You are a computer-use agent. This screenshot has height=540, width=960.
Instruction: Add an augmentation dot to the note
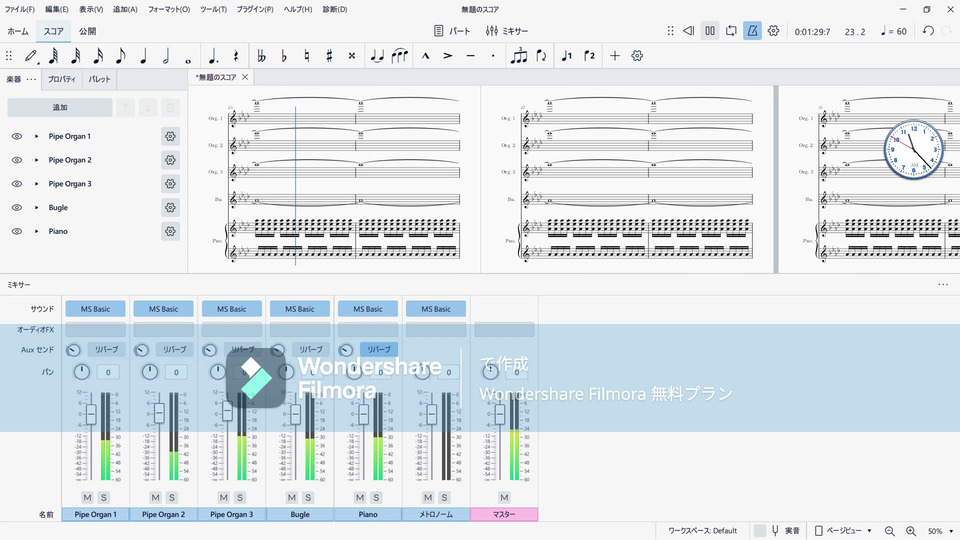[x=213, y=56]
